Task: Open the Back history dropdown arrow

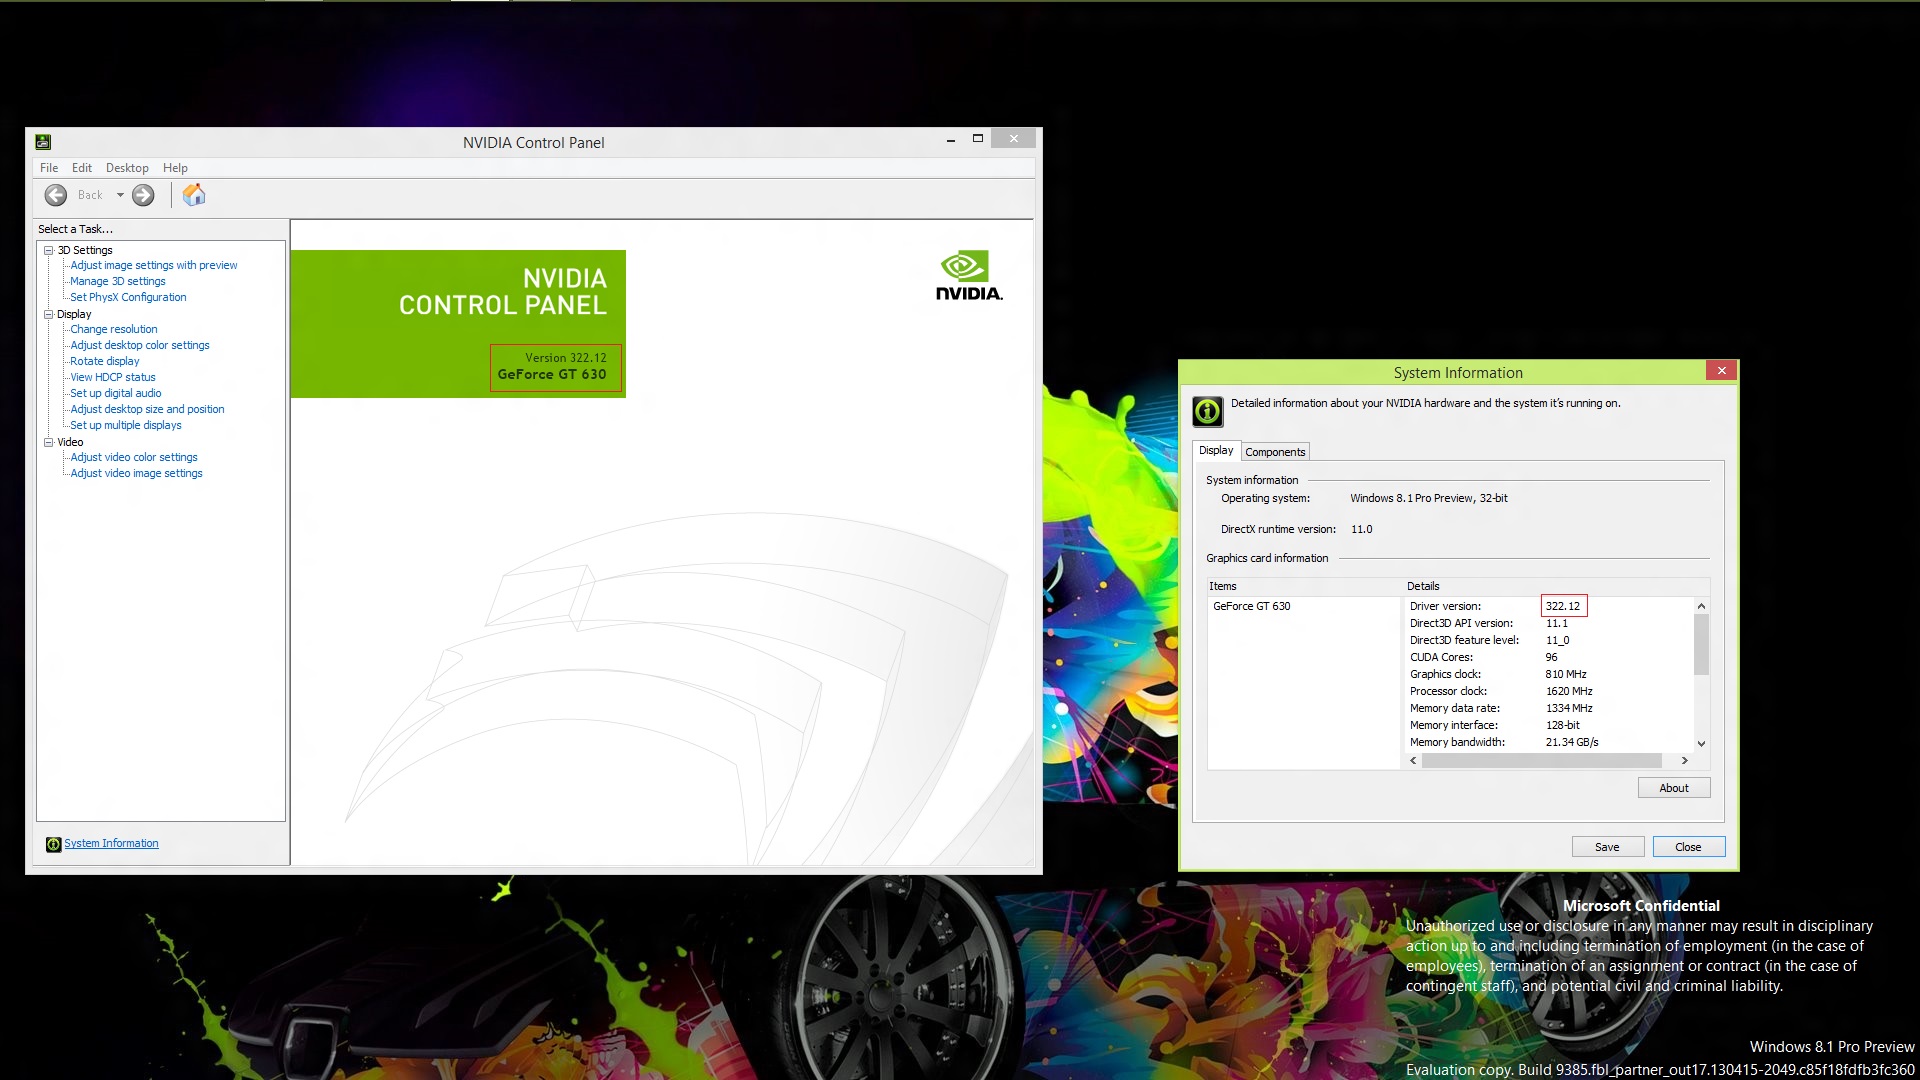Action: click(120, 195)
